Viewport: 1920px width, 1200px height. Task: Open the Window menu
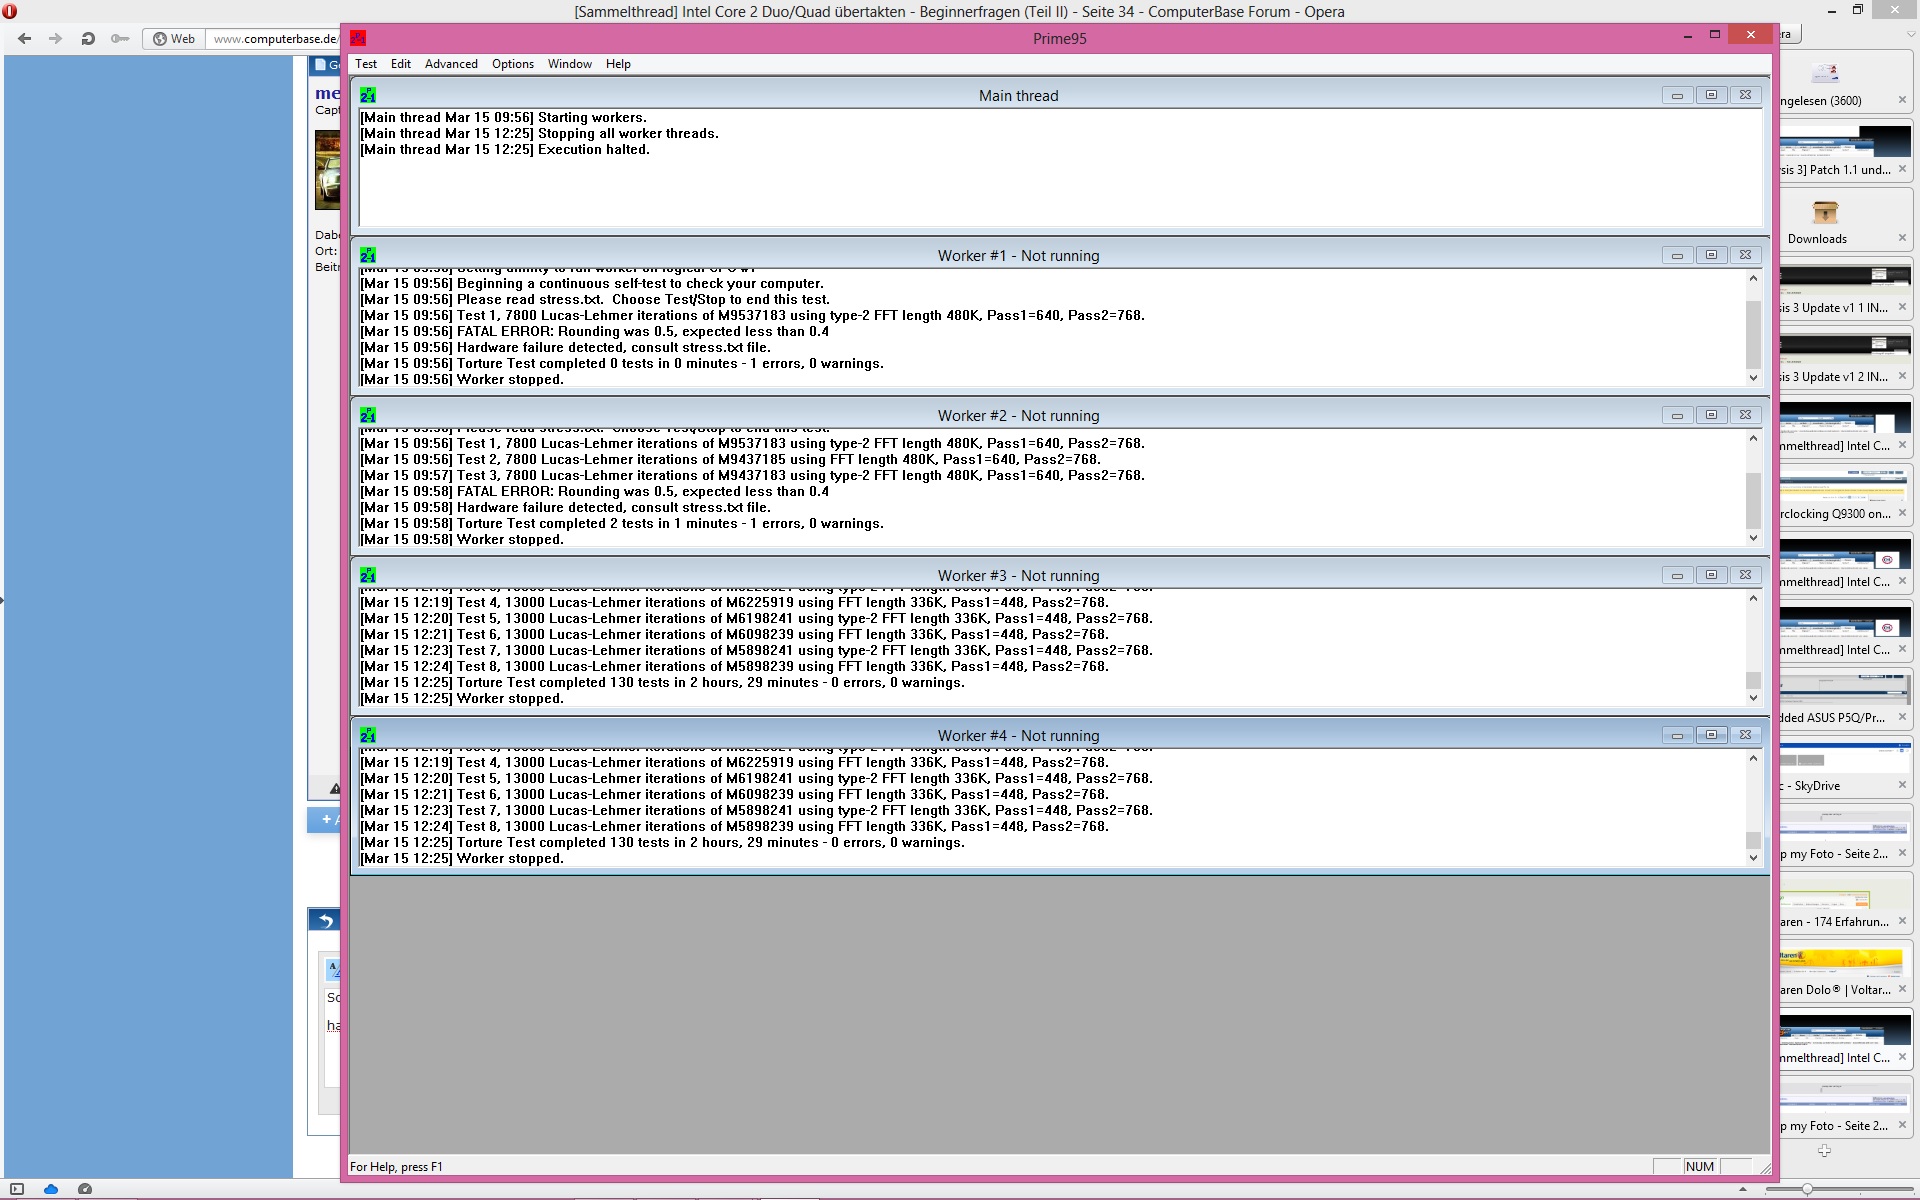pos(569,64)
